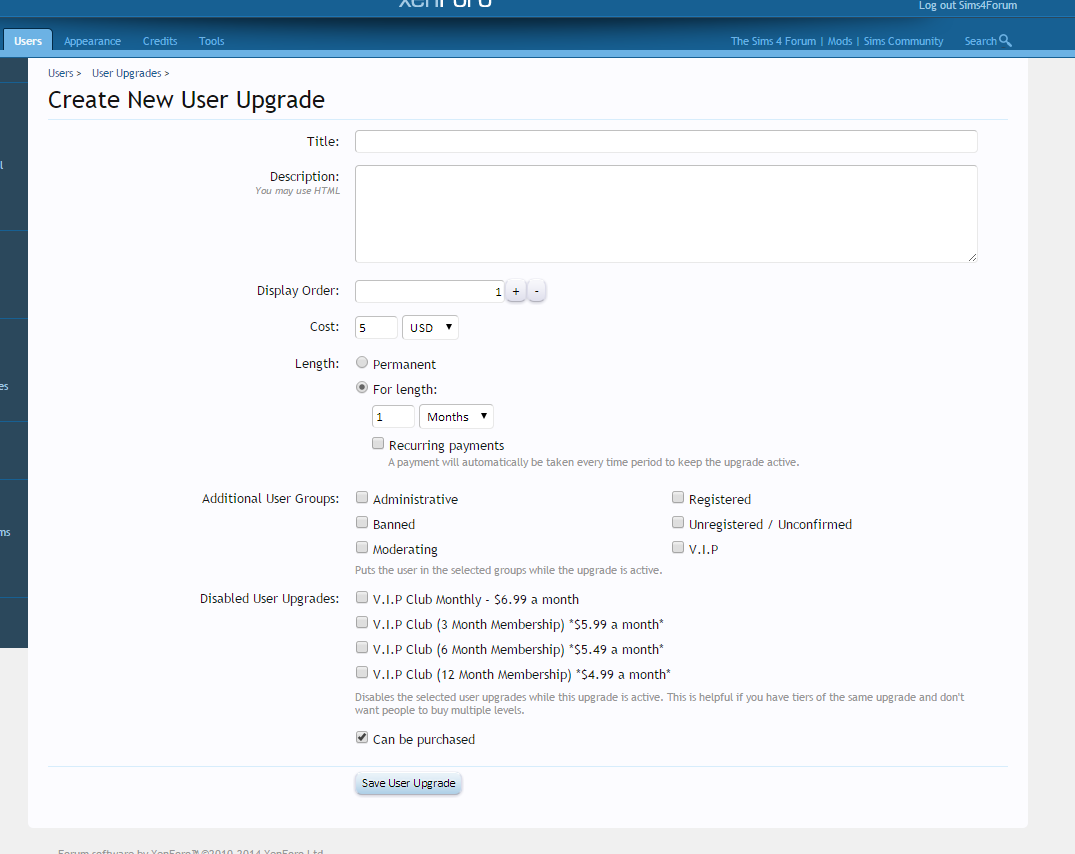The image size is (1075, 854).
Task: Select the Permanent length option
Action: tap(361, 363)
